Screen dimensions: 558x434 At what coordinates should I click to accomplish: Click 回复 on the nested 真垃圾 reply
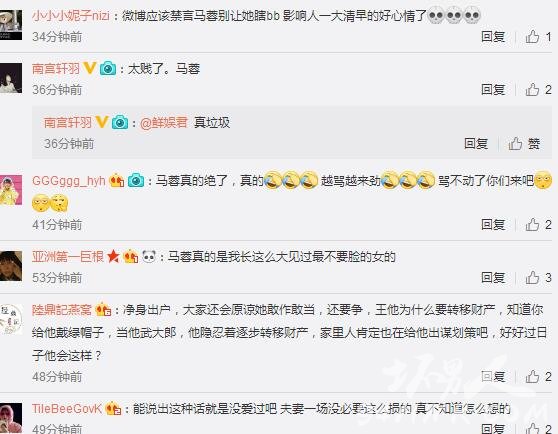(476, 144)
